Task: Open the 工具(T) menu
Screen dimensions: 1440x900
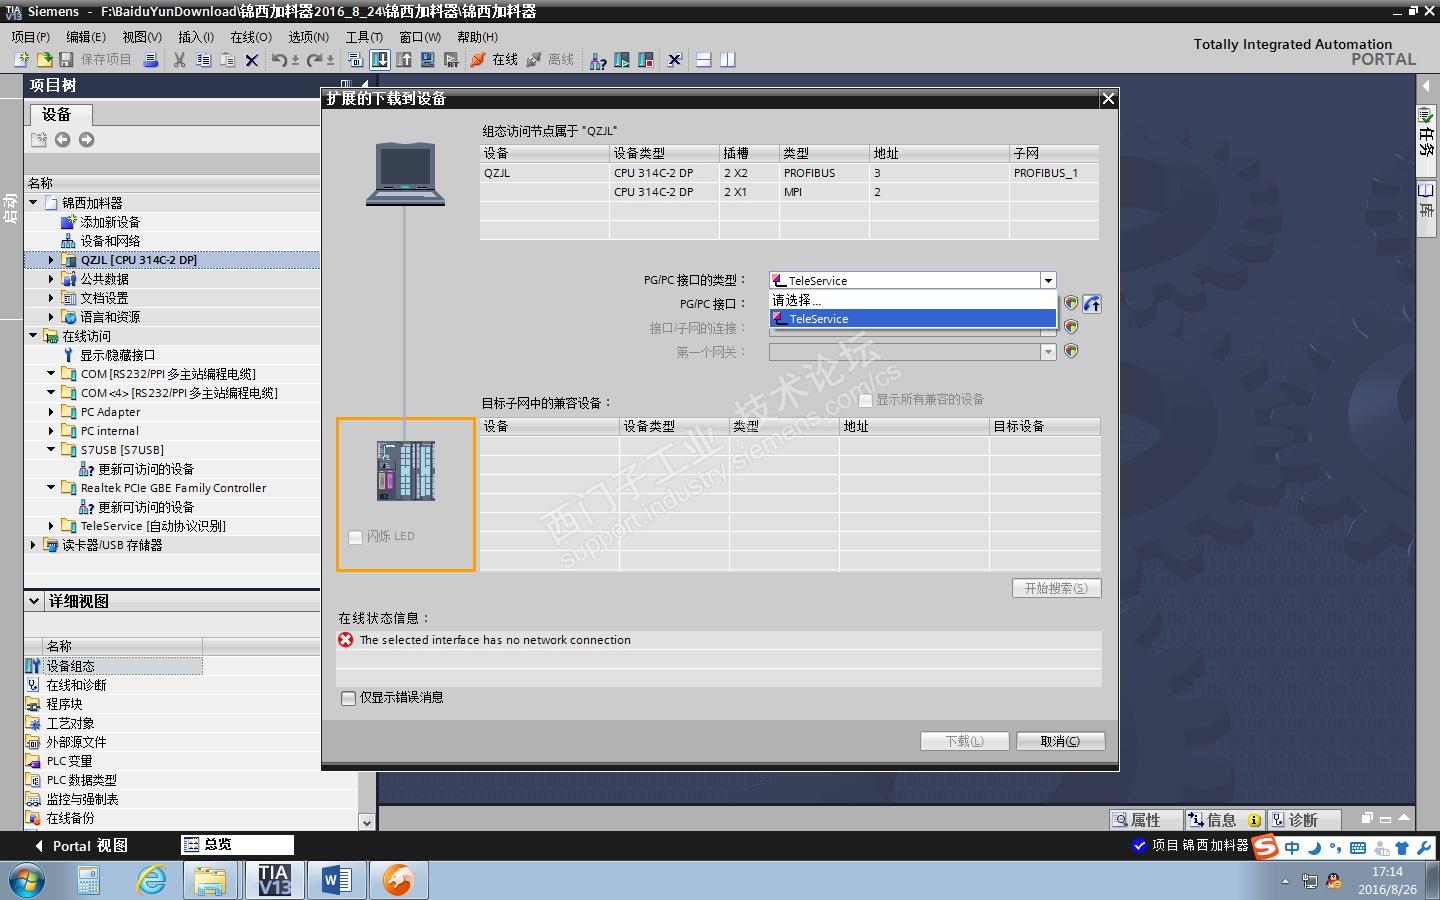Action: pos(365,37)
